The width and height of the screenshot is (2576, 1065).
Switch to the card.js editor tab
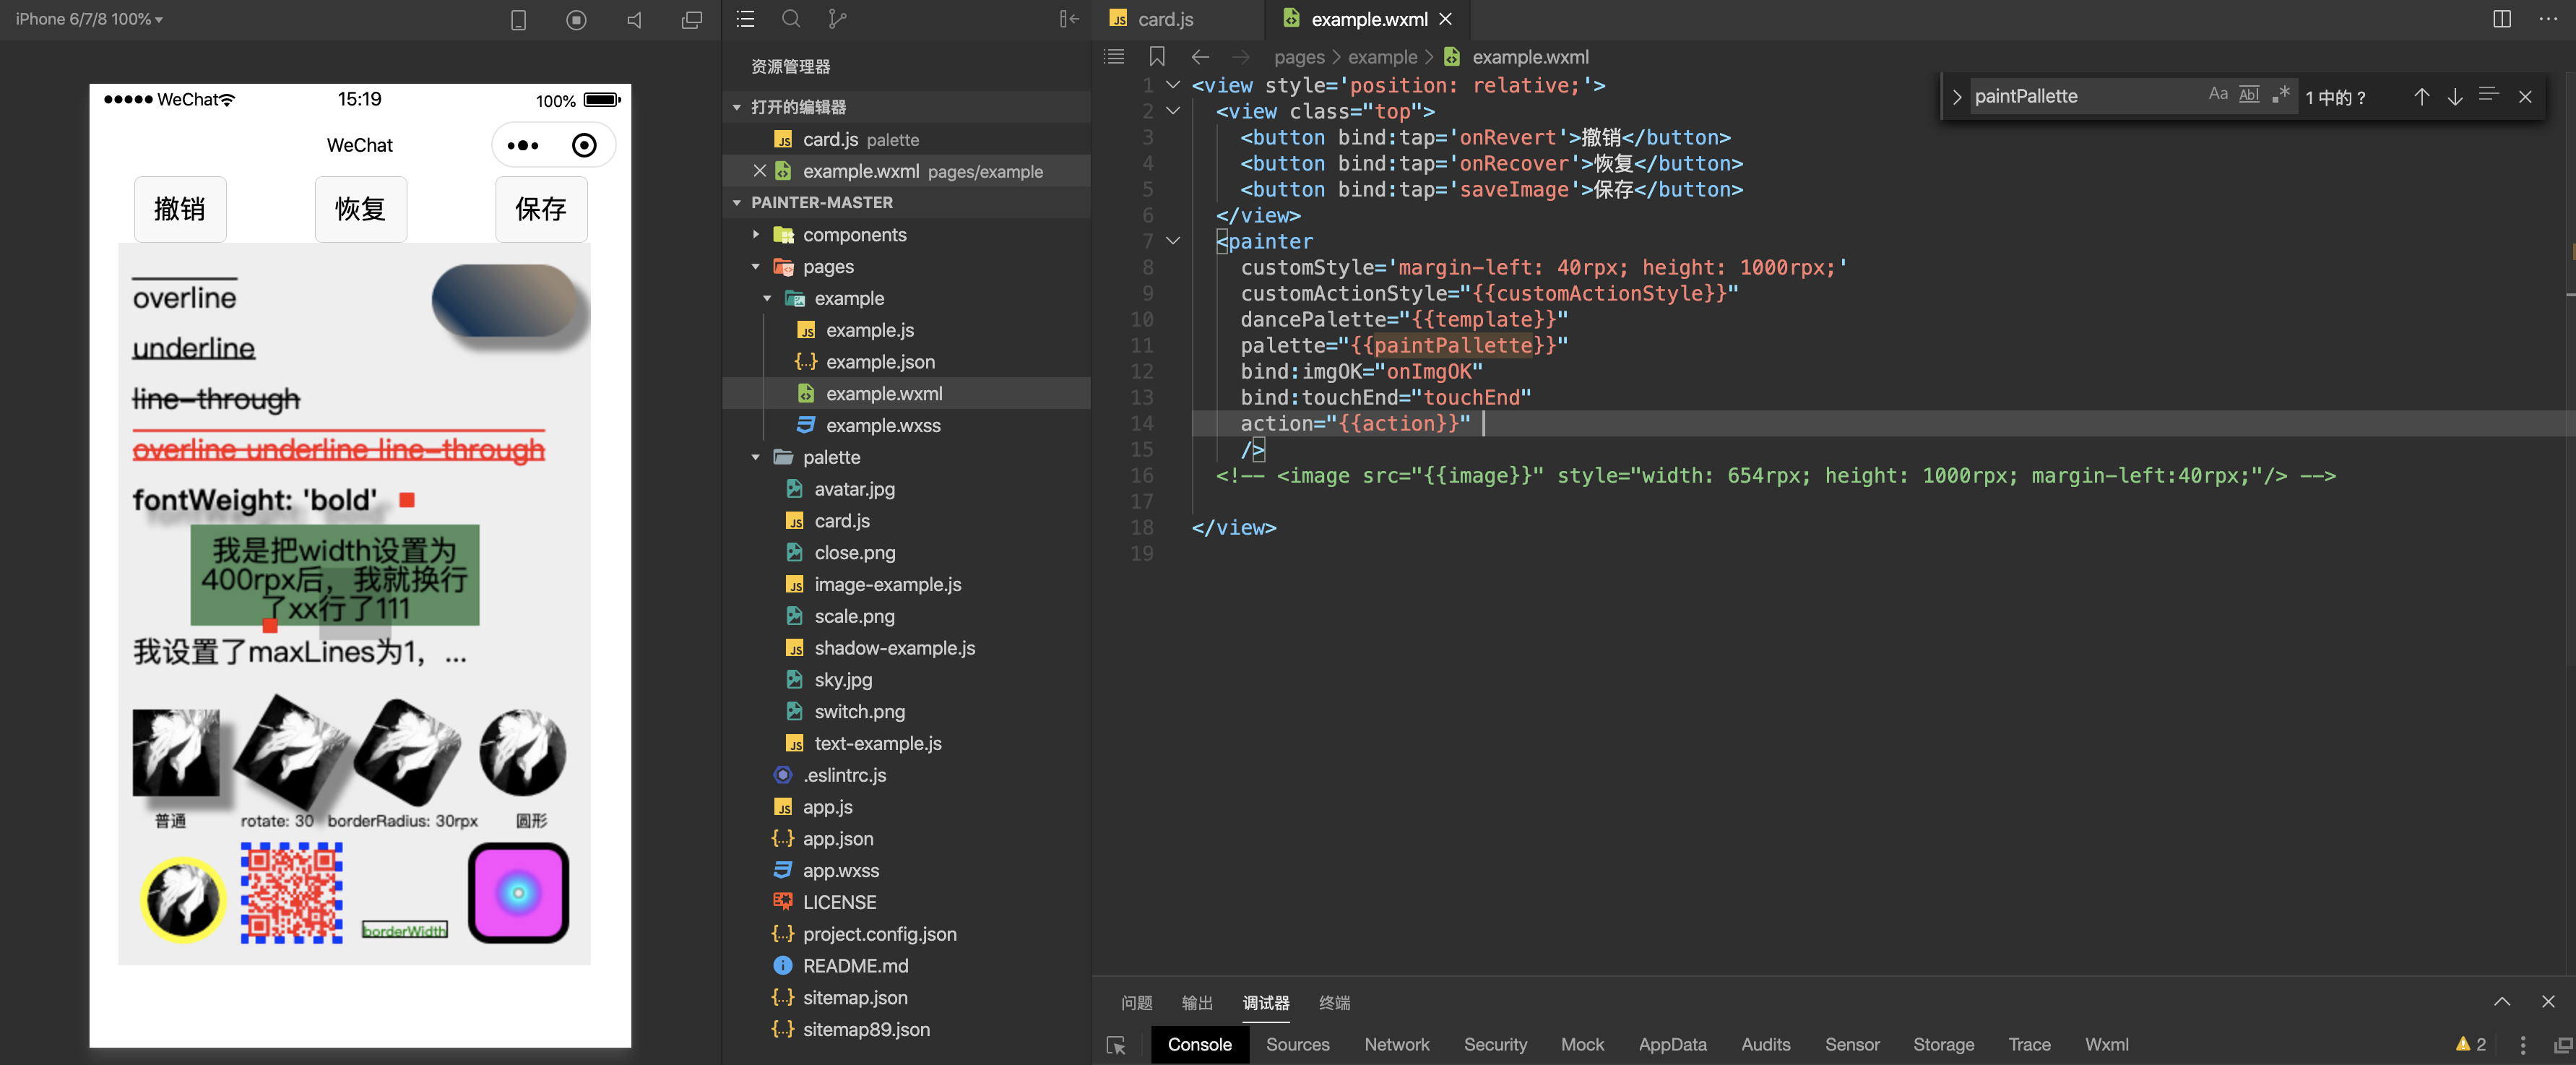[1164, 19]
